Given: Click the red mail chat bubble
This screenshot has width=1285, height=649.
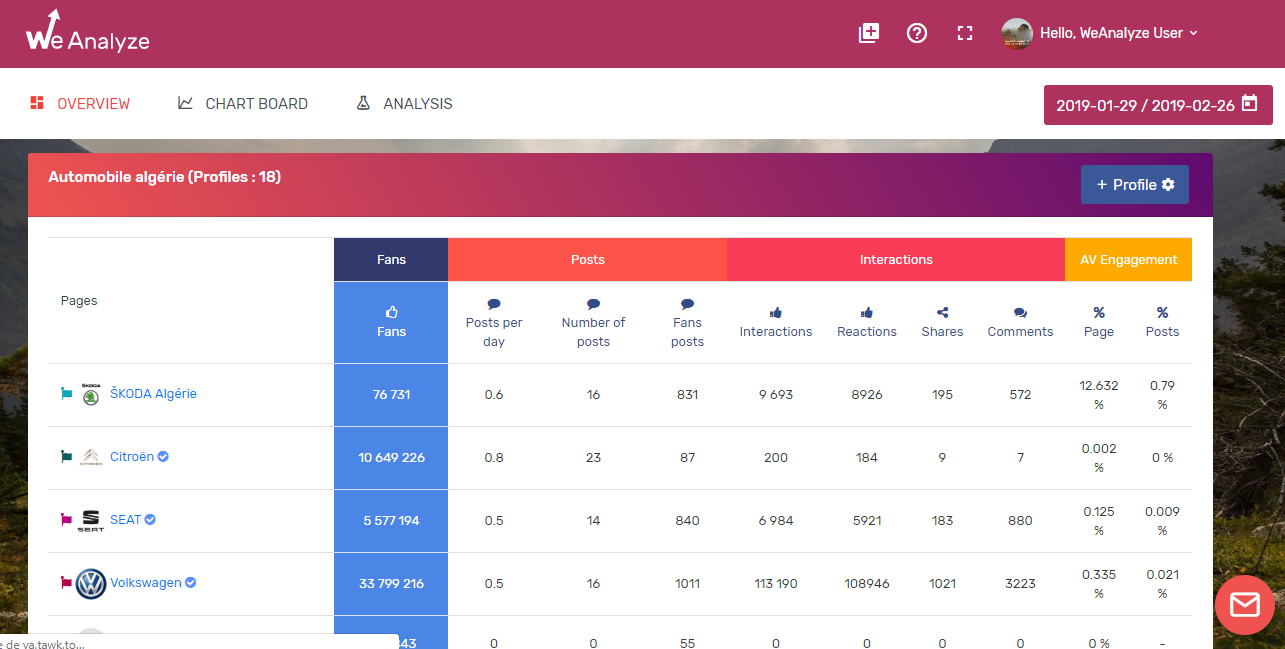Looking at the screenshot, I should click(1245, 605).
